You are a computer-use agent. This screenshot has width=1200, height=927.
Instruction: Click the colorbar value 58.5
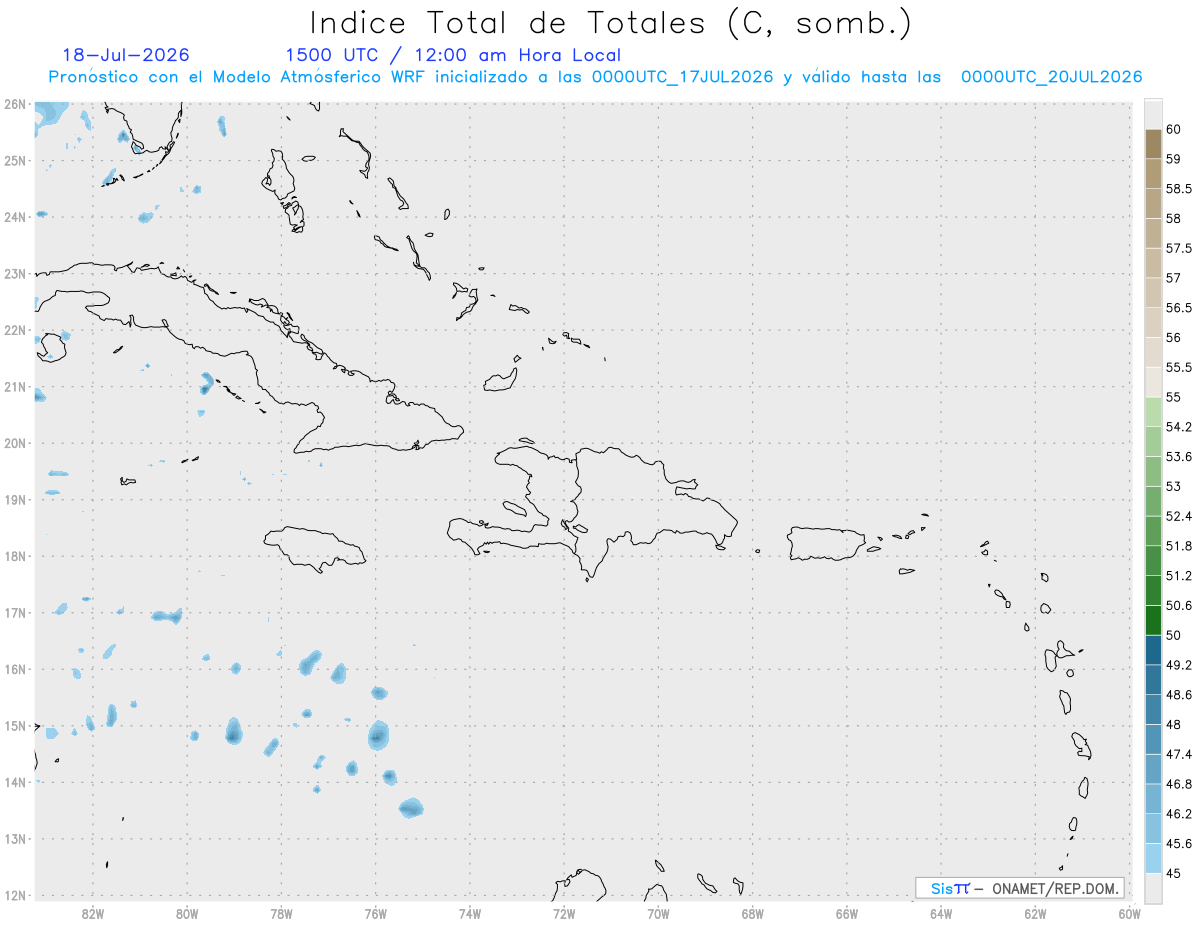coord(1179,189)
